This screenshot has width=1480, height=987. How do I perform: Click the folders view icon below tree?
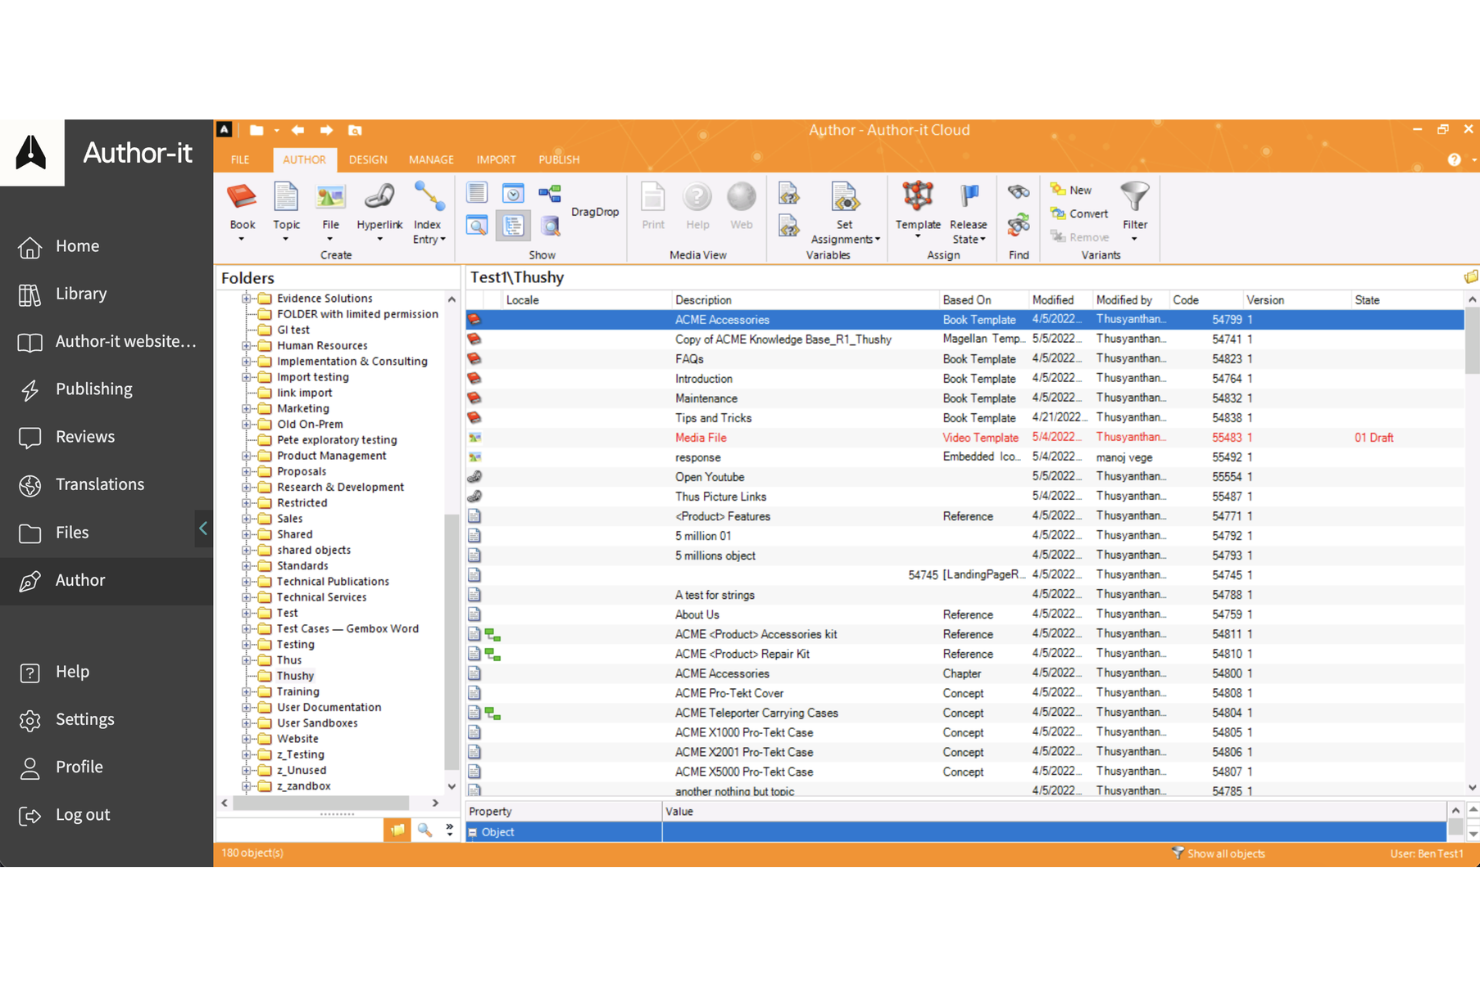(397, 830)
